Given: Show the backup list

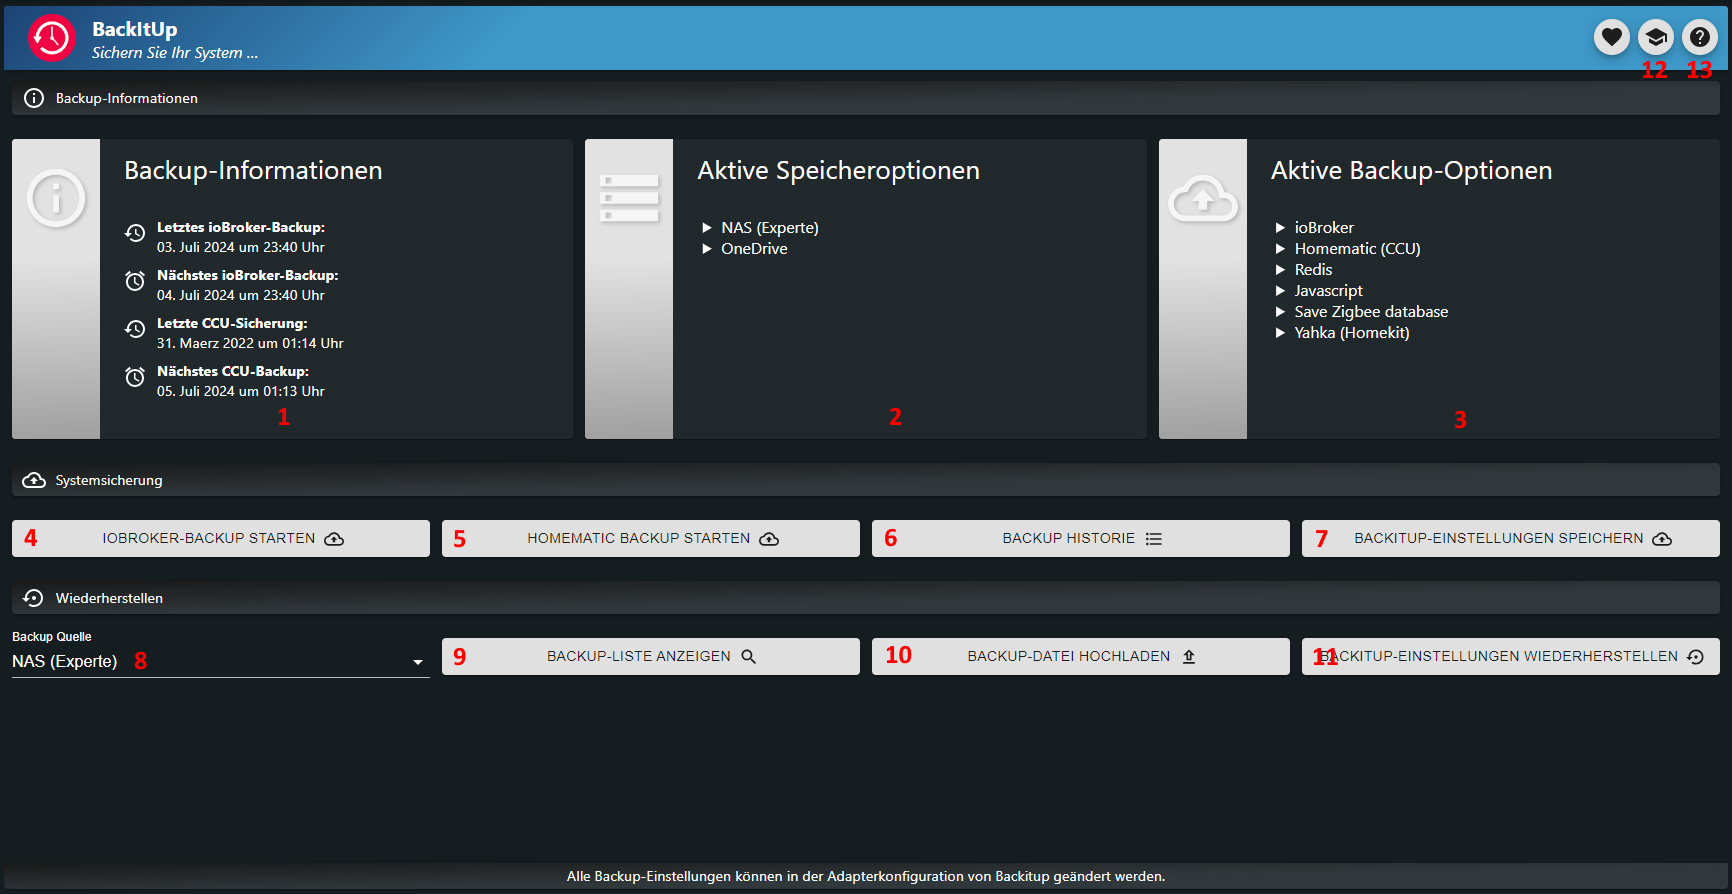Looking at the screenshot, I should point(651,656).
